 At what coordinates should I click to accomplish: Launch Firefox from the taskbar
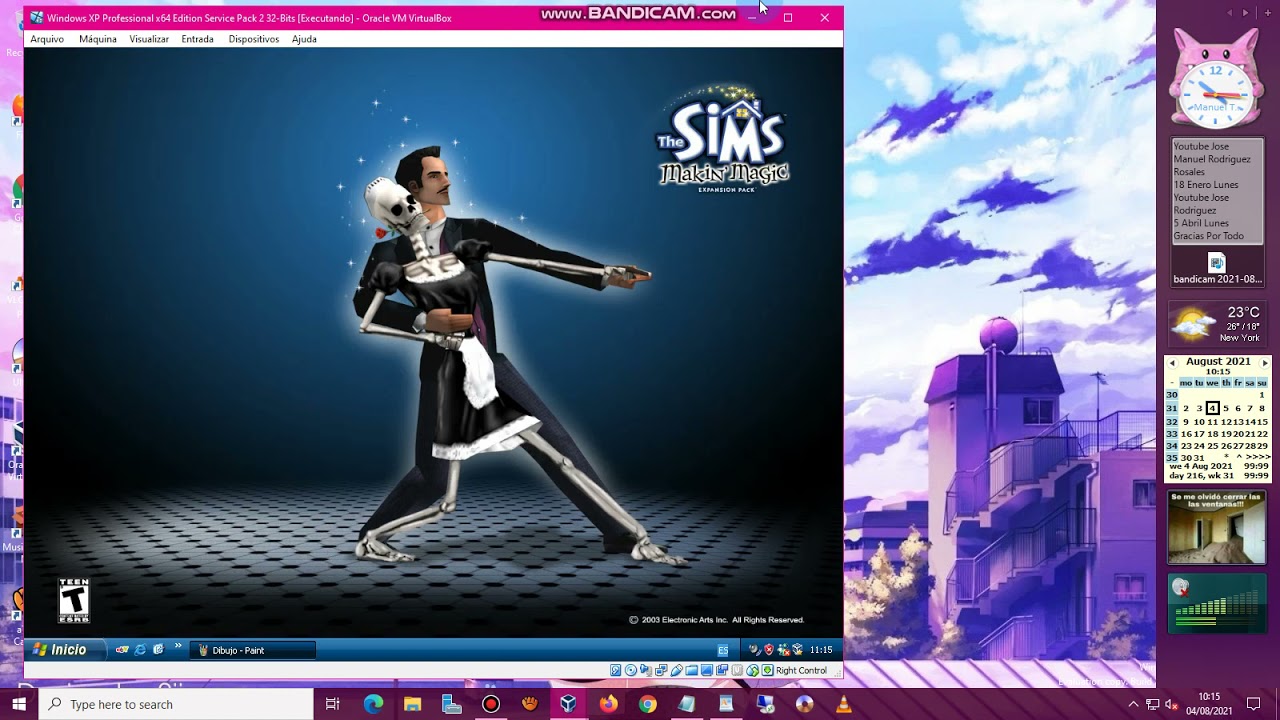click(608, 704)
